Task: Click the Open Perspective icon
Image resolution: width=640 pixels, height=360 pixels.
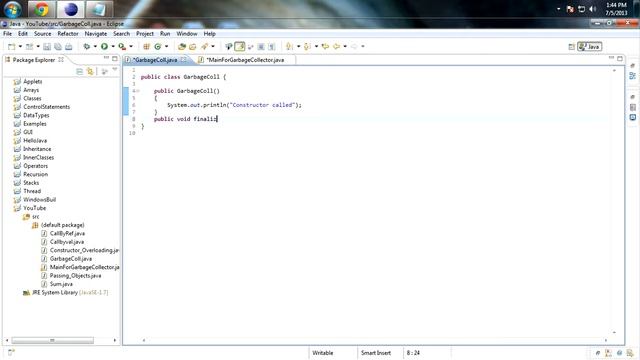Action: click(x=571, y=47)
